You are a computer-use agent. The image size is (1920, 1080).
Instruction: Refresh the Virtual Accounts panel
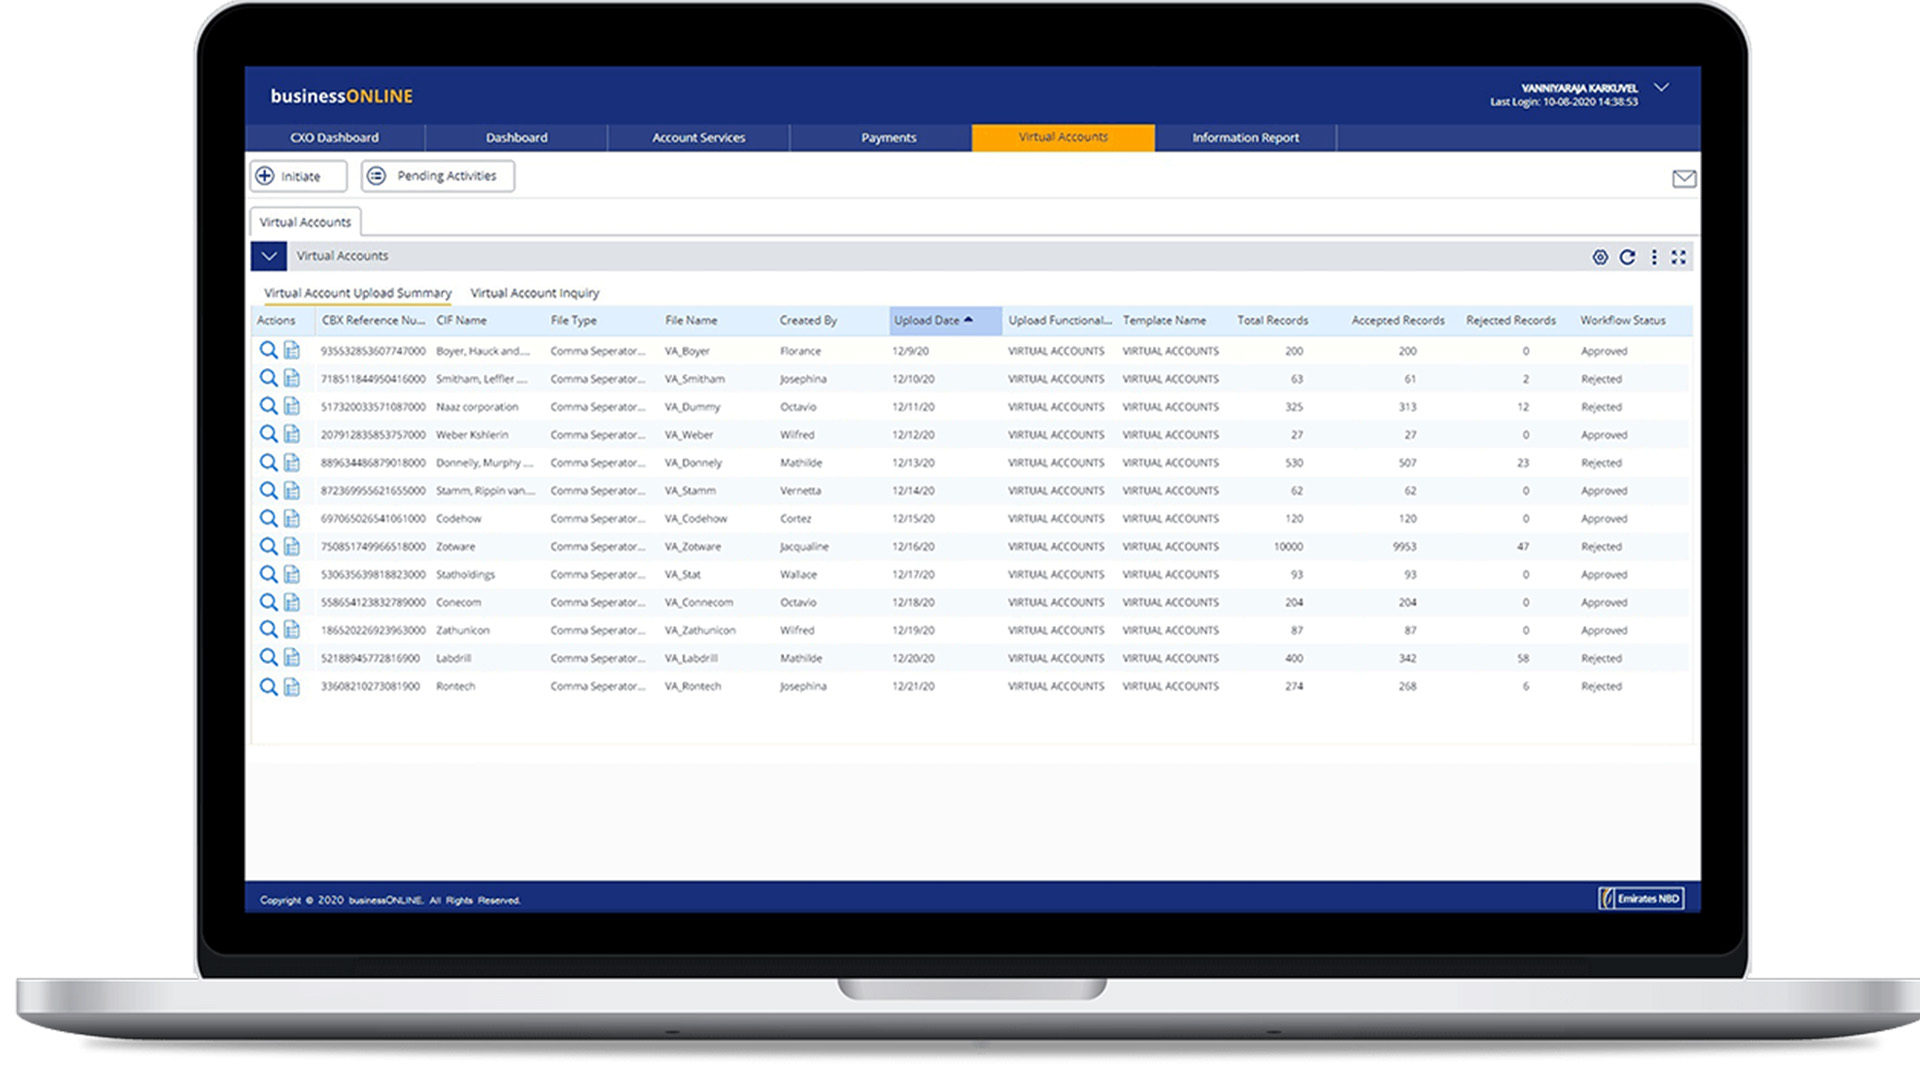point(1627,257)
